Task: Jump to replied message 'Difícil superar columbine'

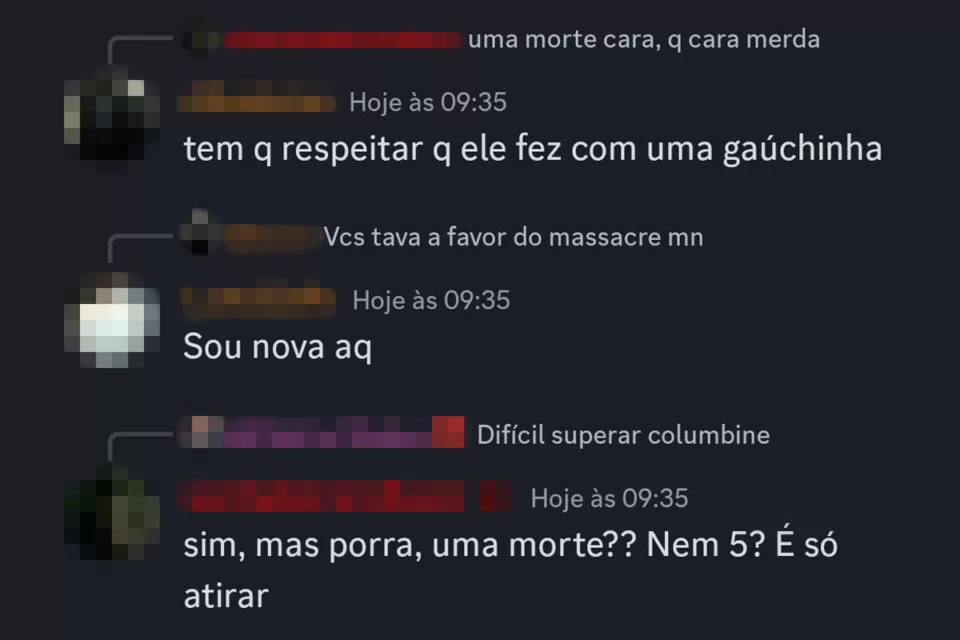Action: [x=623, y=435]
